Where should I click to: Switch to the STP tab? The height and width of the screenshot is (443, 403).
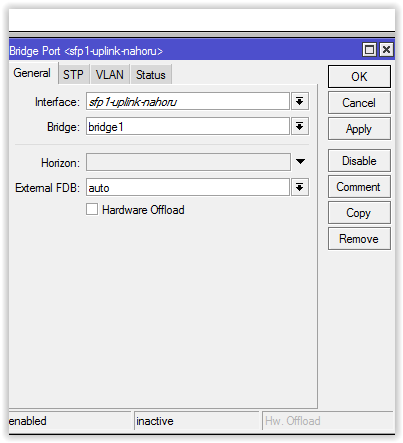(73, 75)
